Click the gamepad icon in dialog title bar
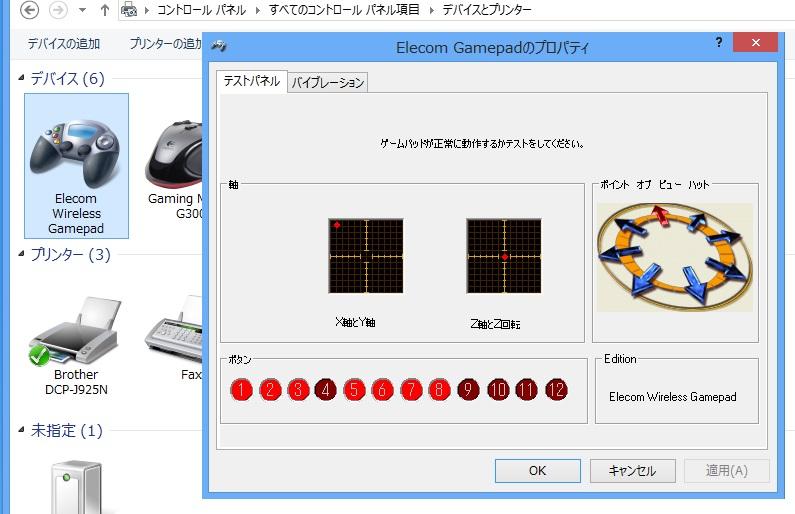Screen dimensions: 795x514 219,46
